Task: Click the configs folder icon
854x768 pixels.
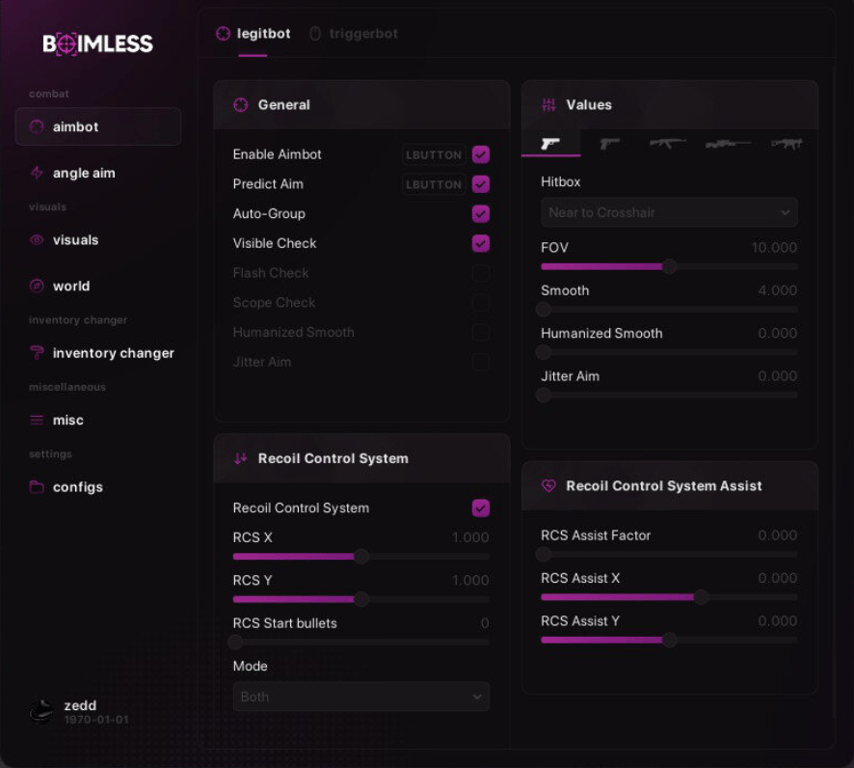Action: (36, 487)
